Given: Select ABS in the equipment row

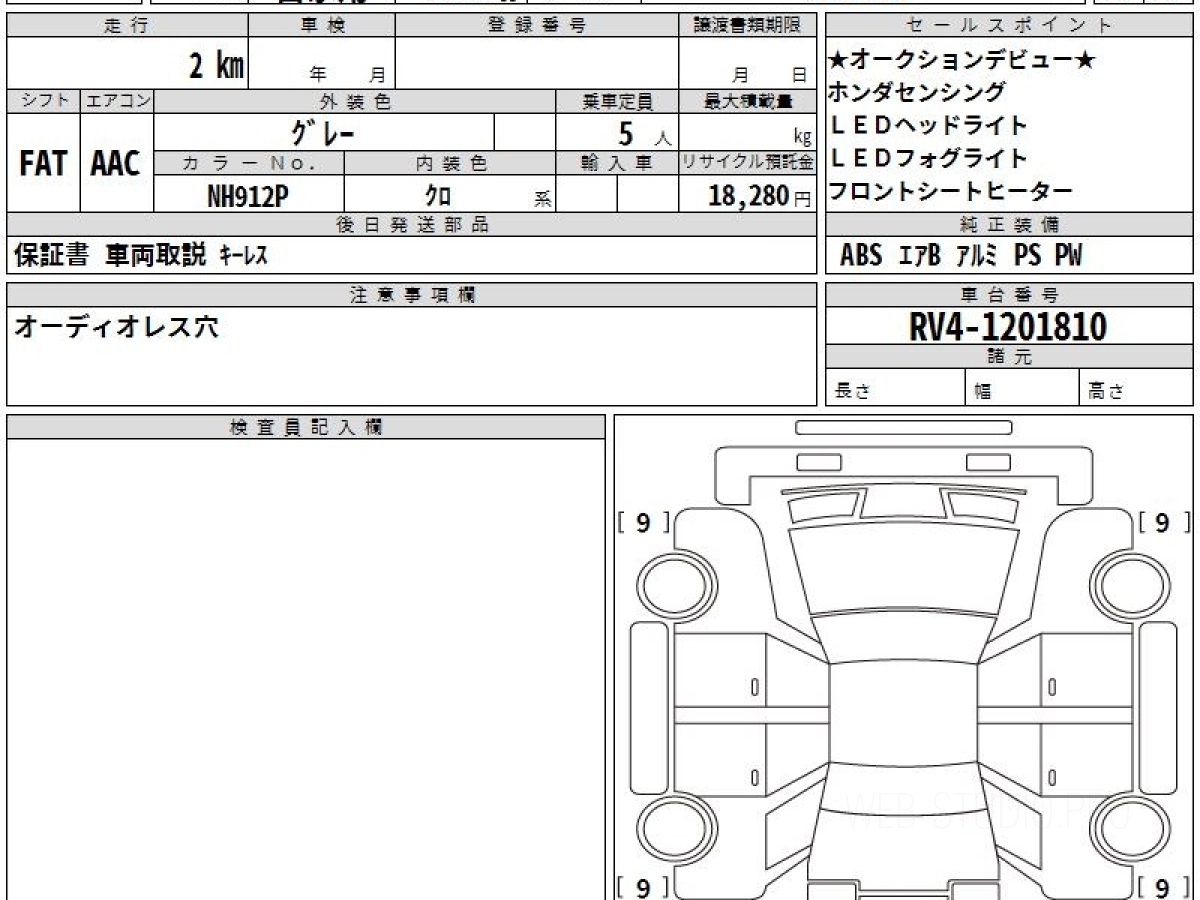Looking at the screenshot, I should pos(861,256).
